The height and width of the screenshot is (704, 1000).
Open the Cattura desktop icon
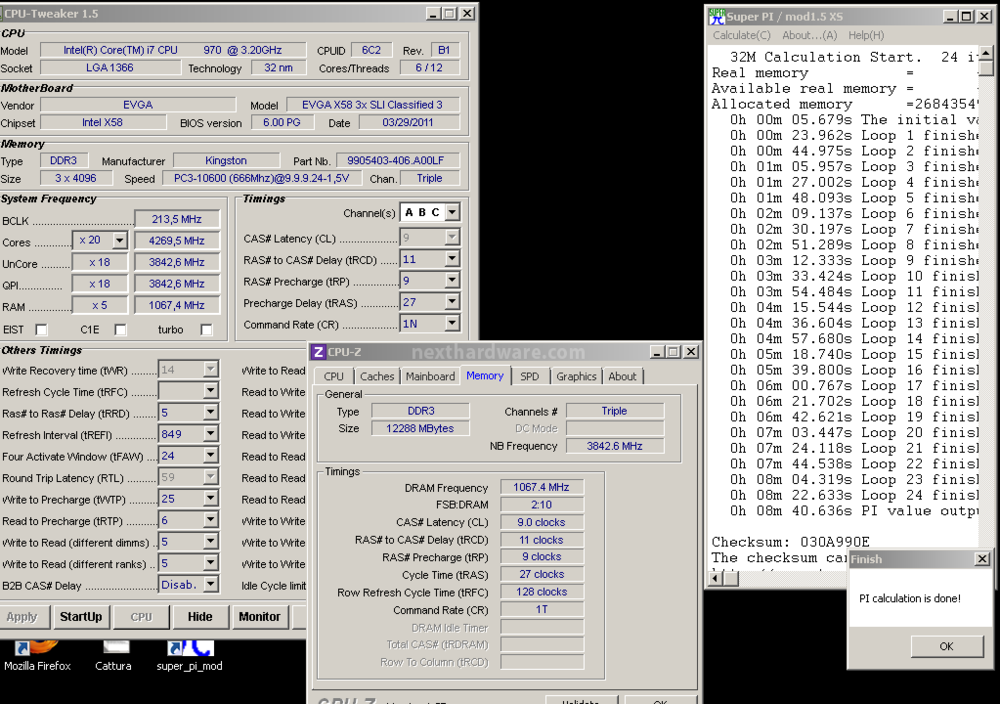pyautogui.click(x=113, y=656)
